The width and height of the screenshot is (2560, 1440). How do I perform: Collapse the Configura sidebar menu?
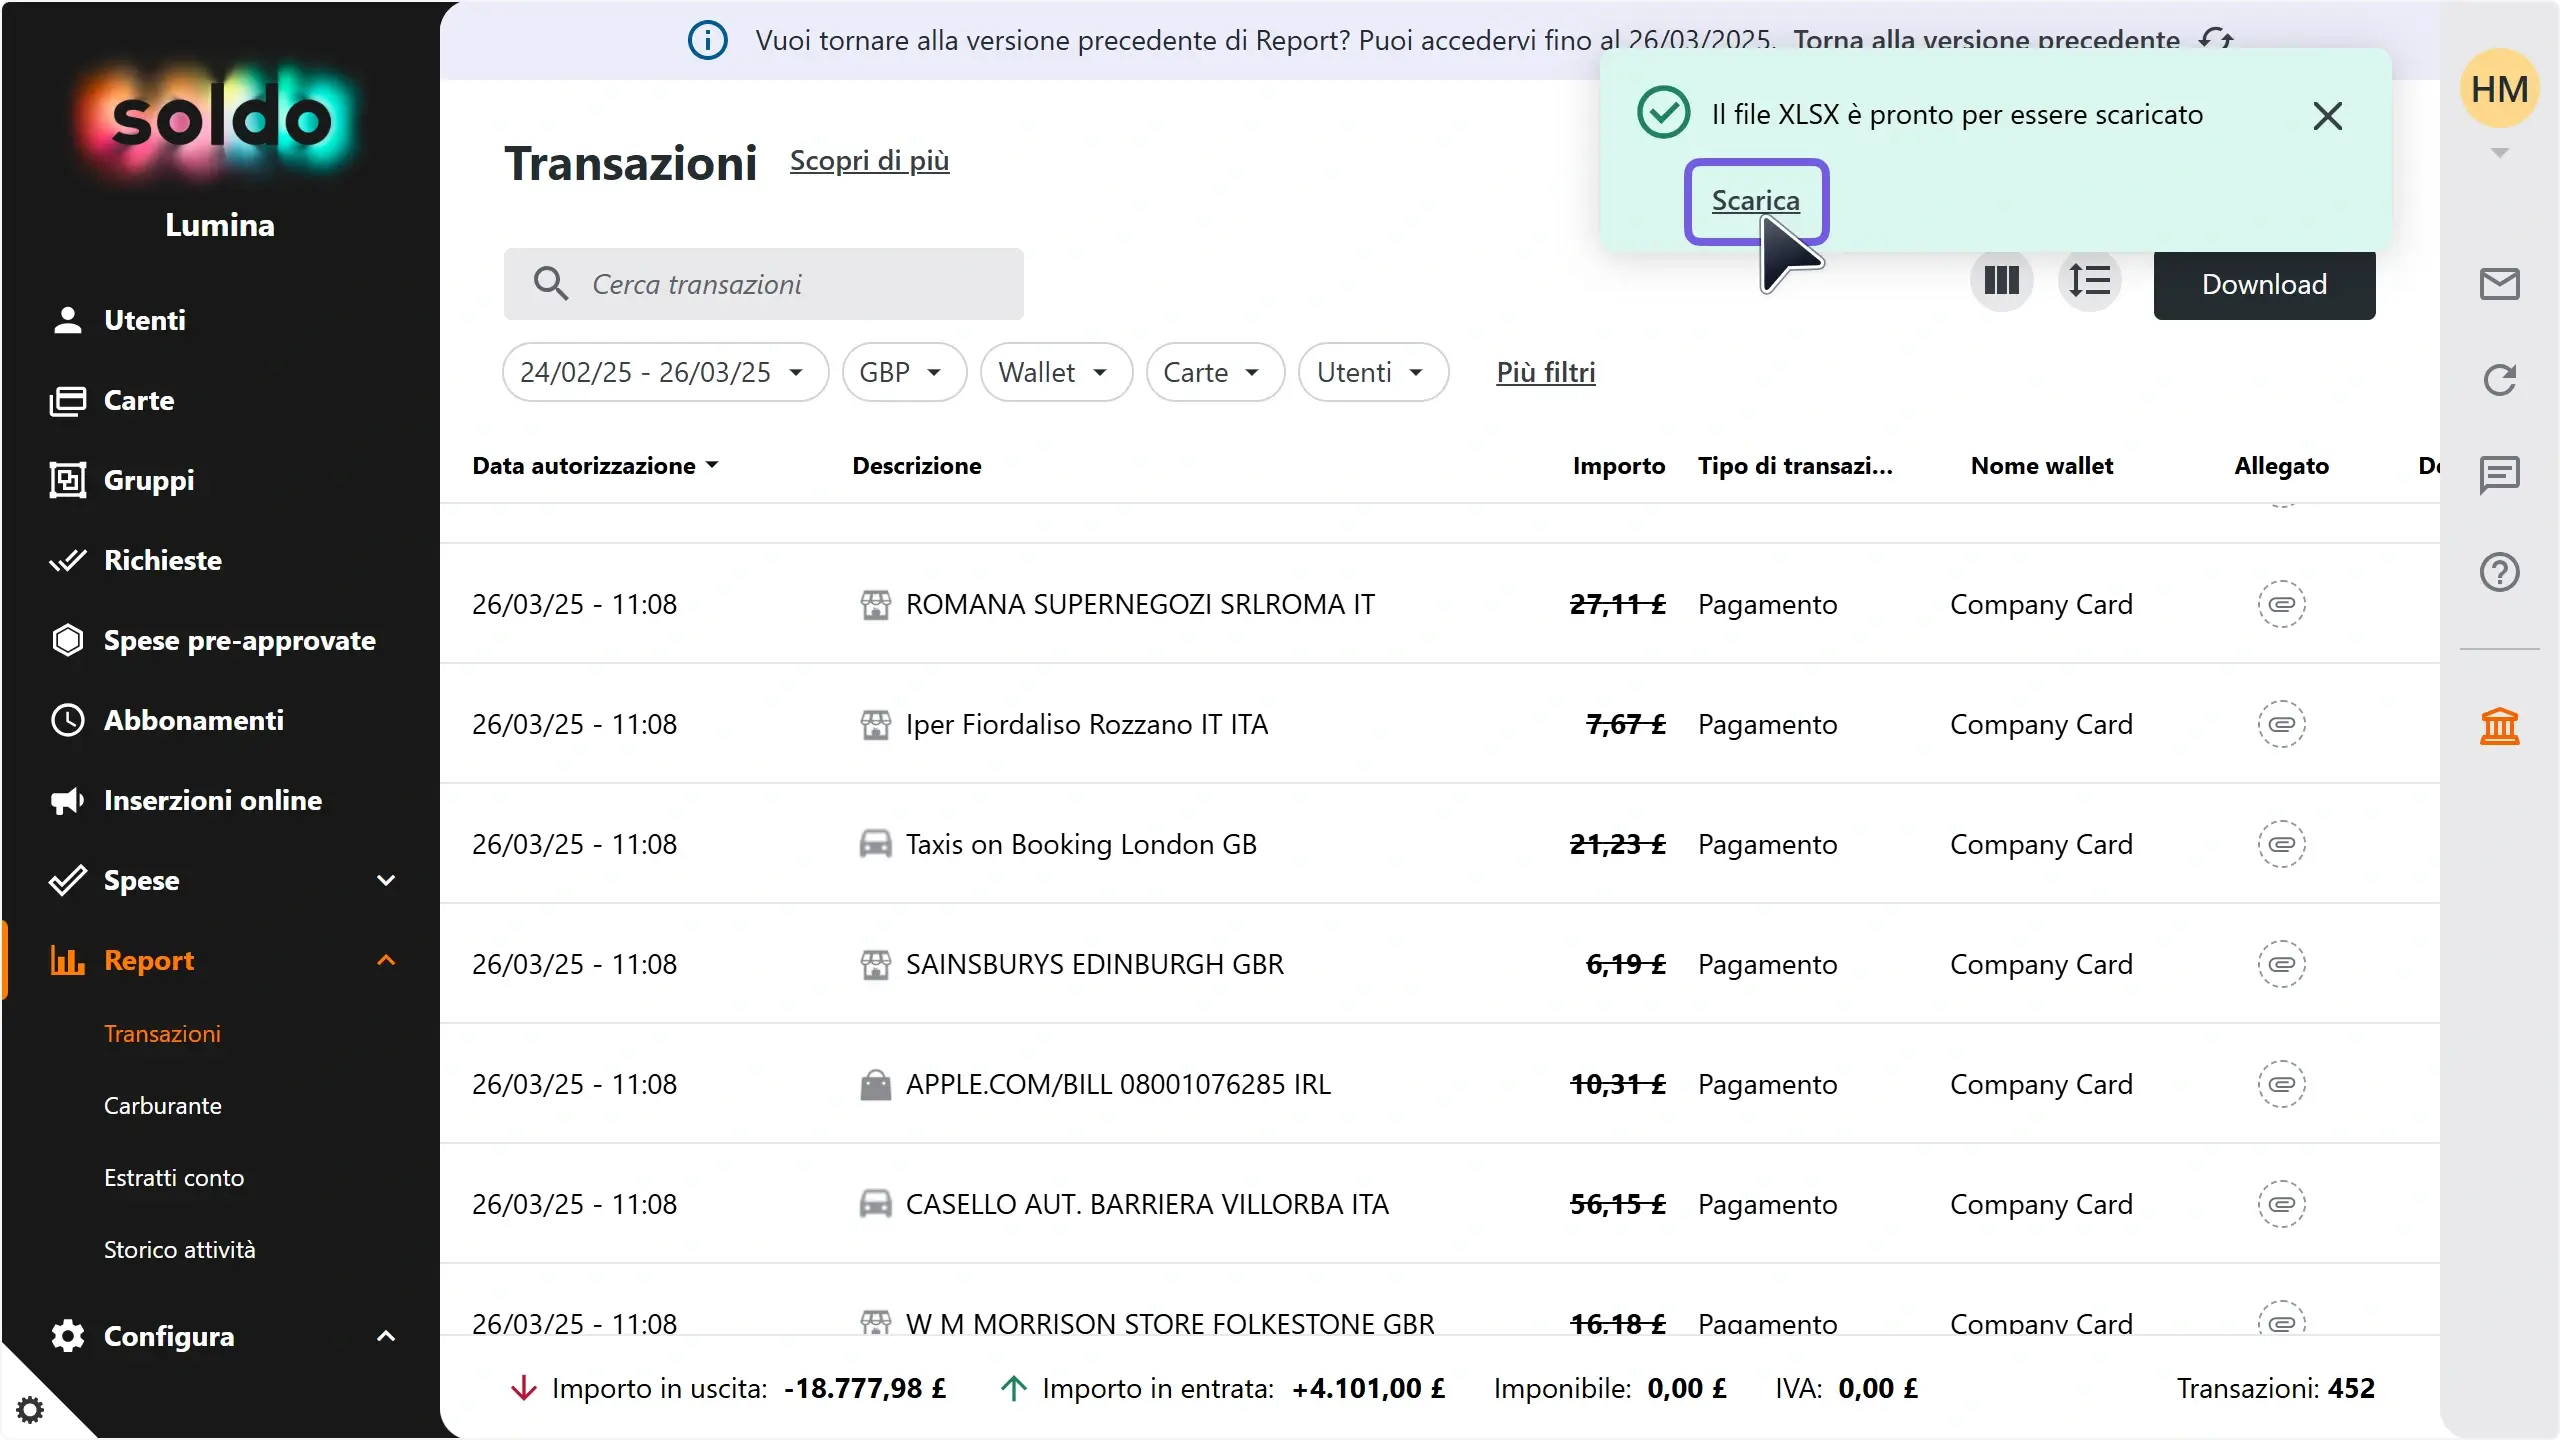386,1336
